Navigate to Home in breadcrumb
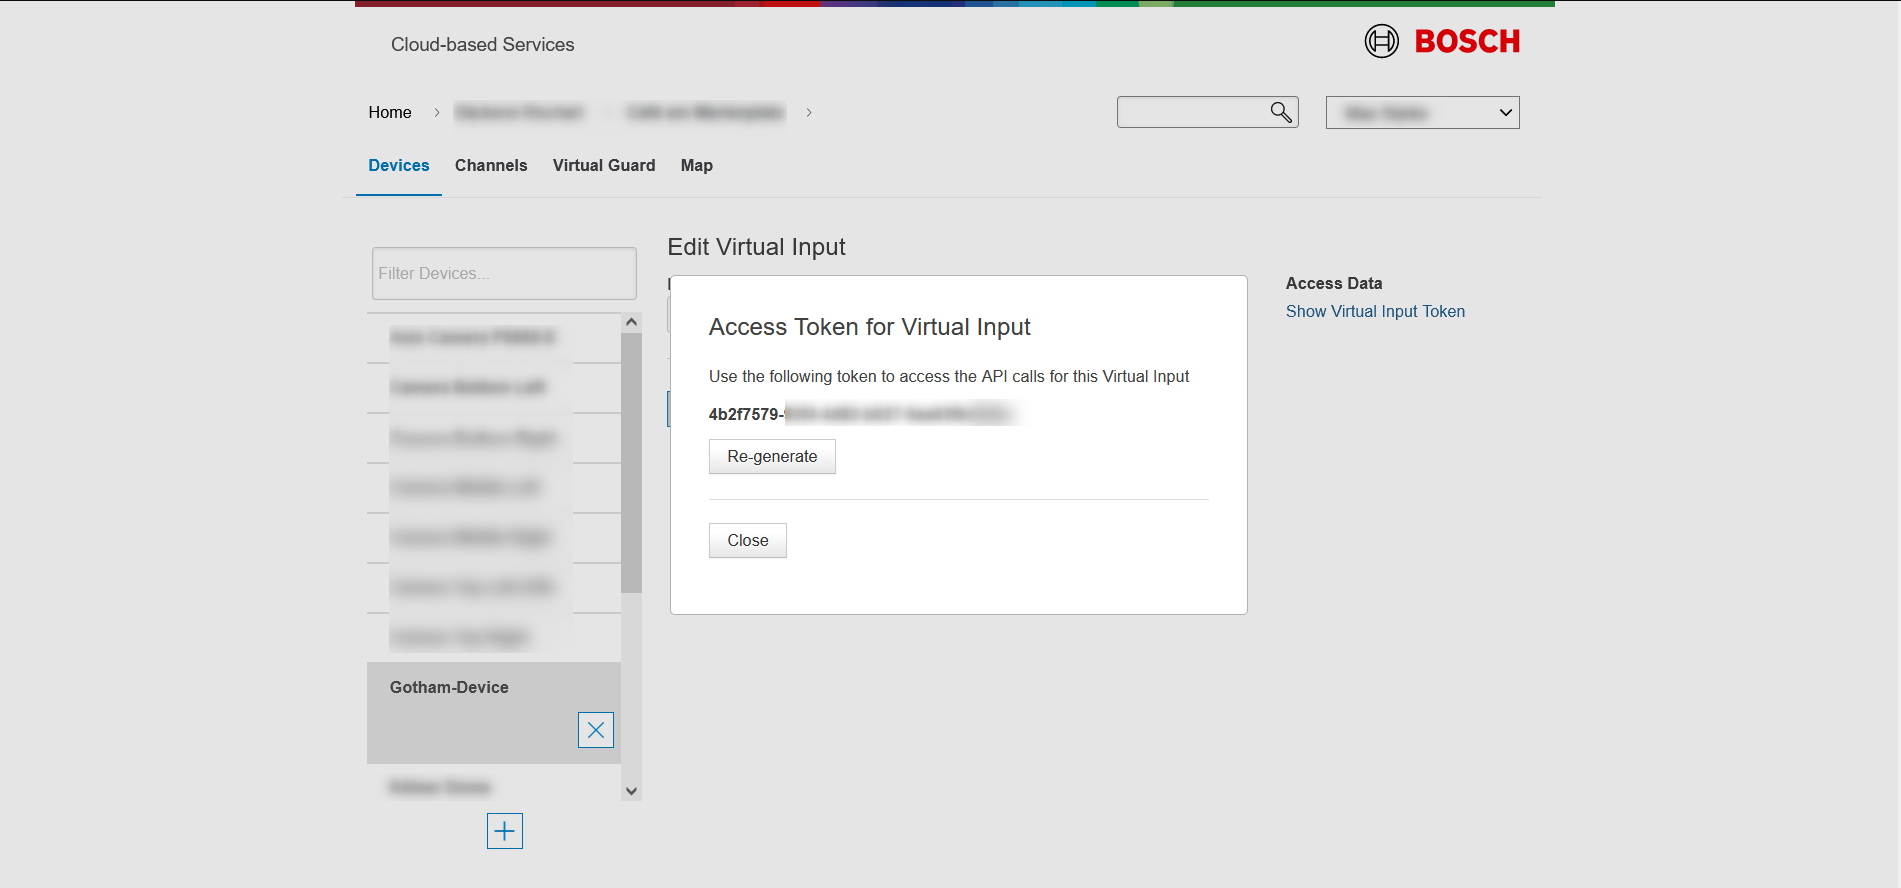Screen dimensions: 1901x888 (389, 113)
